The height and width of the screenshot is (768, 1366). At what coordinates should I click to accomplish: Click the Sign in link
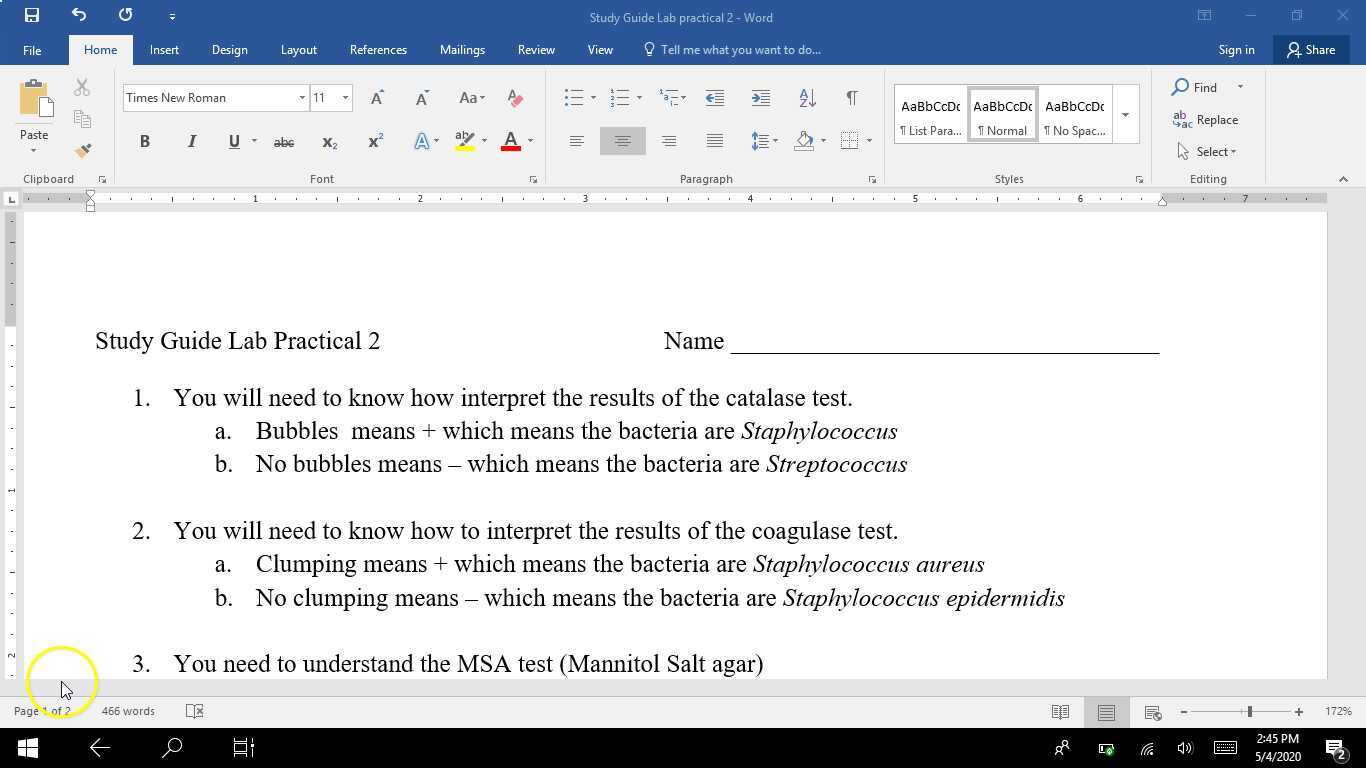click(1236, 49)
